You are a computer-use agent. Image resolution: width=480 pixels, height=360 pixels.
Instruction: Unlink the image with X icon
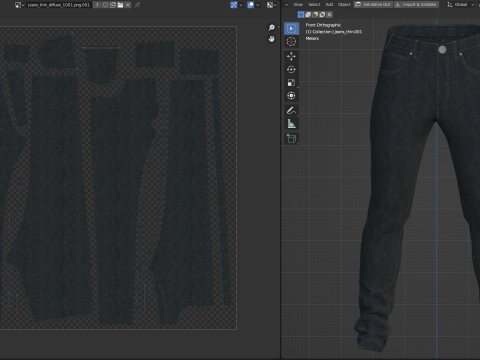pyautogui.click(x=128, y=5)
